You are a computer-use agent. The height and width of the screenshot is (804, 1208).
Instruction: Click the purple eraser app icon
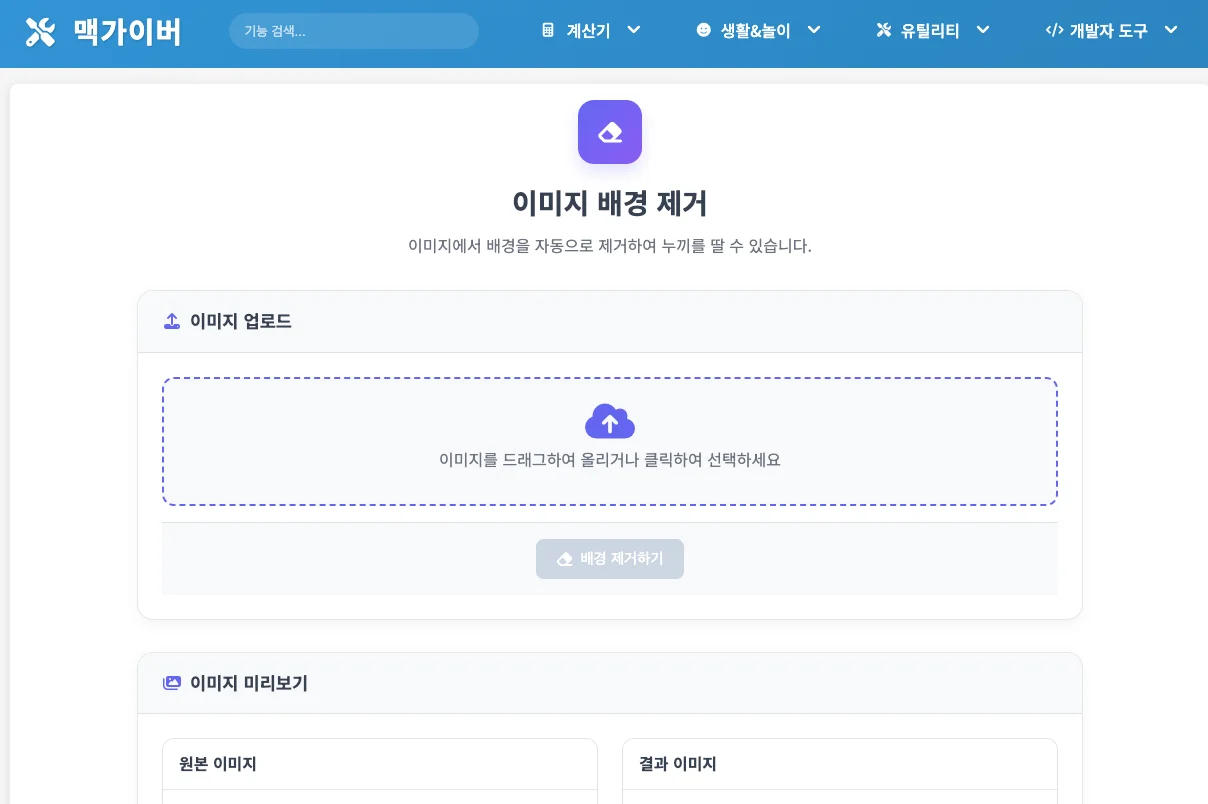(610, 132)
